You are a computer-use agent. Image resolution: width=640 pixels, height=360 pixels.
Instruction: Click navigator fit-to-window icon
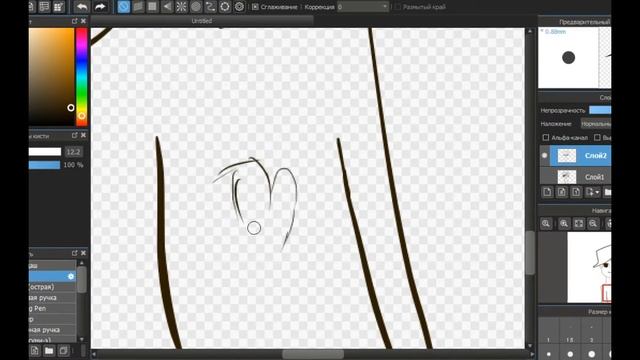tap(579, 223)
